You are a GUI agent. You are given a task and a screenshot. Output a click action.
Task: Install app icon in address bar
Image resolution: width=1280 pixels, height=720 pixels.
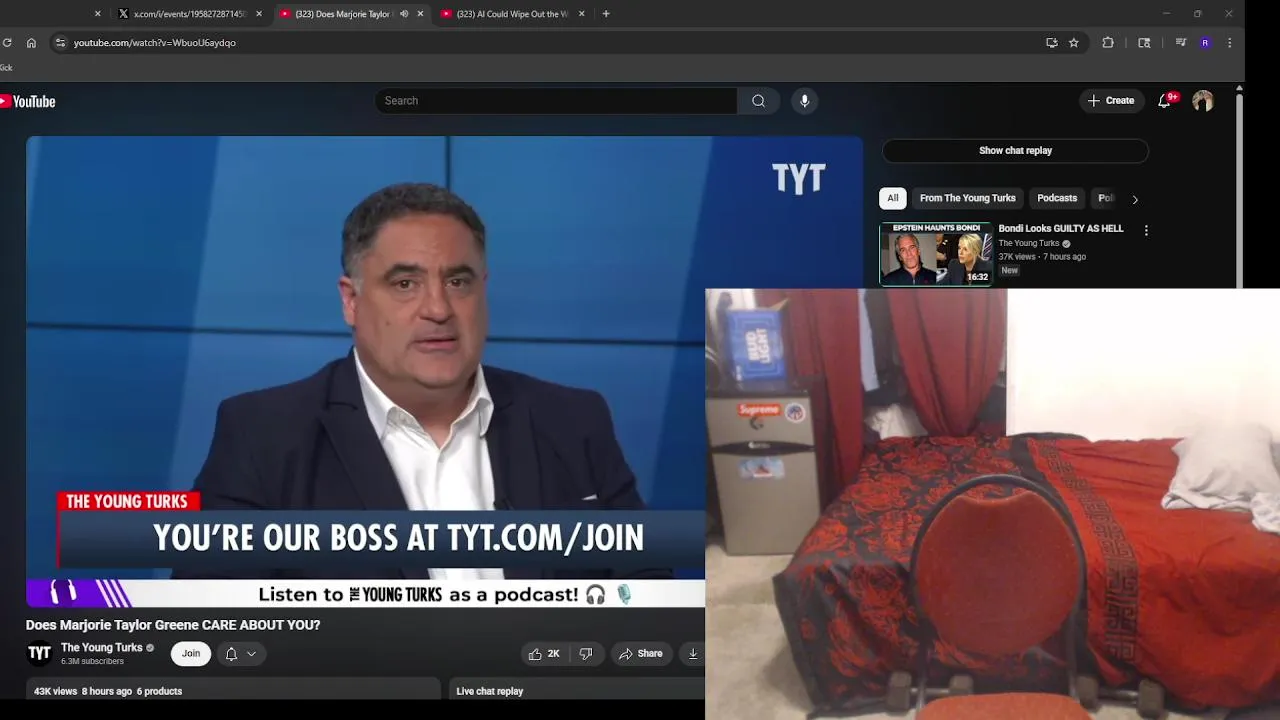point(1051,43)
